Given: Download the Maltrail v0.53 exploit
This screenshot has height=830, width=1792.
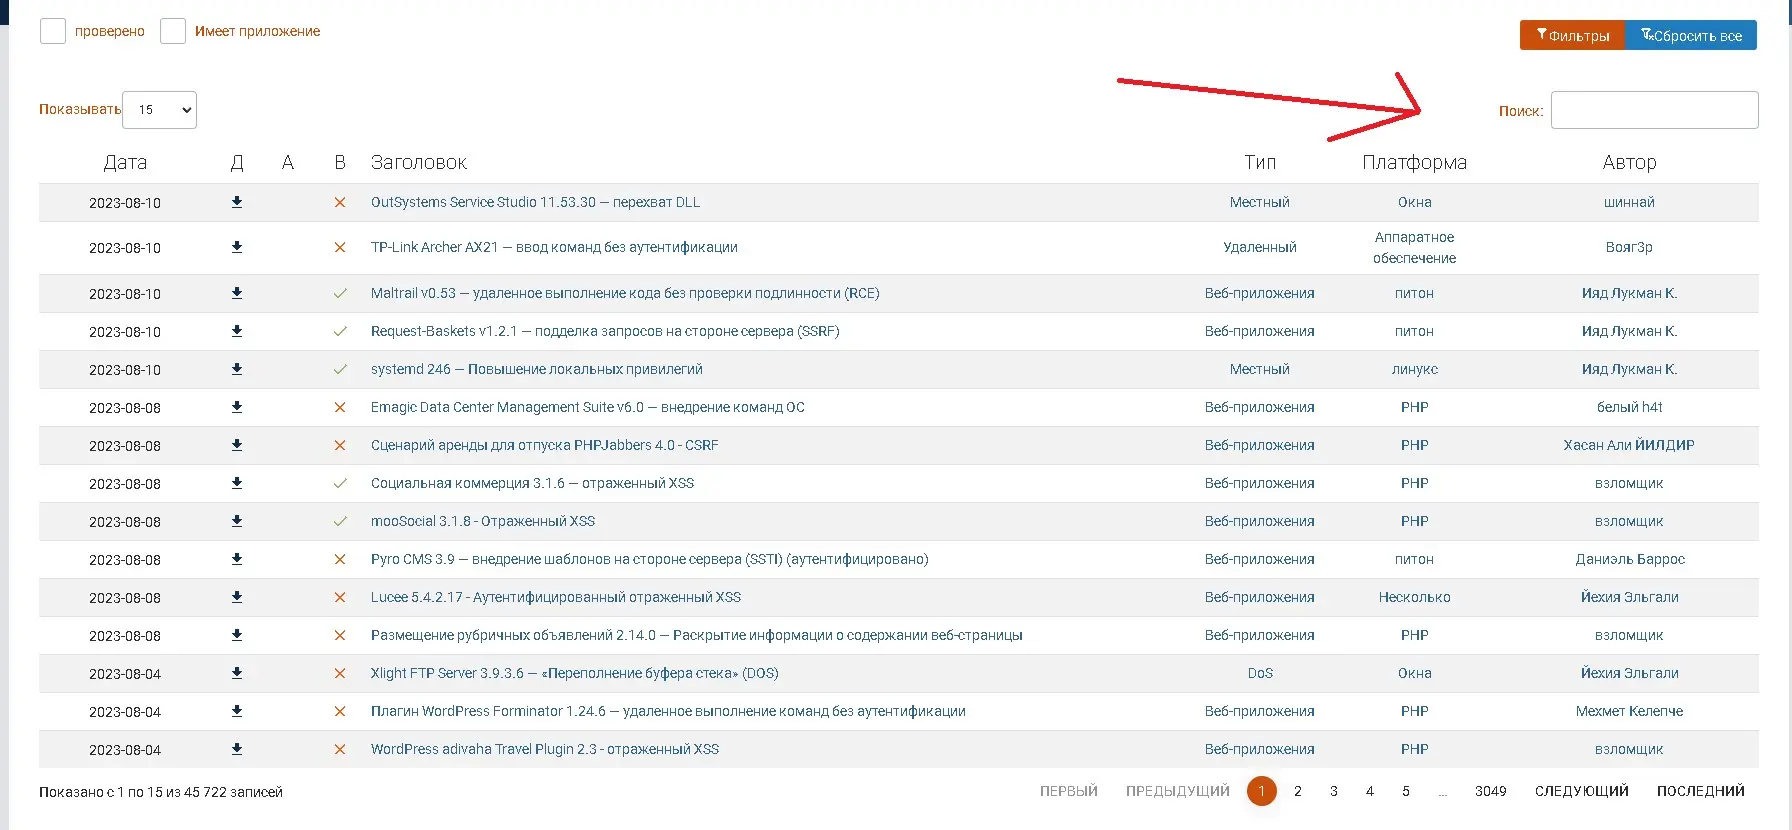Looking at the screenshot, I should tap(237, 293).
